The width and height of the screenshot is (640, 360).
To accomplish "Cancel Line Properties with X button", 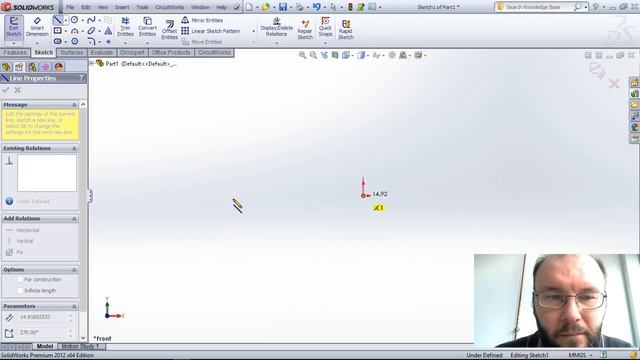I will click(x=18, y=90).
